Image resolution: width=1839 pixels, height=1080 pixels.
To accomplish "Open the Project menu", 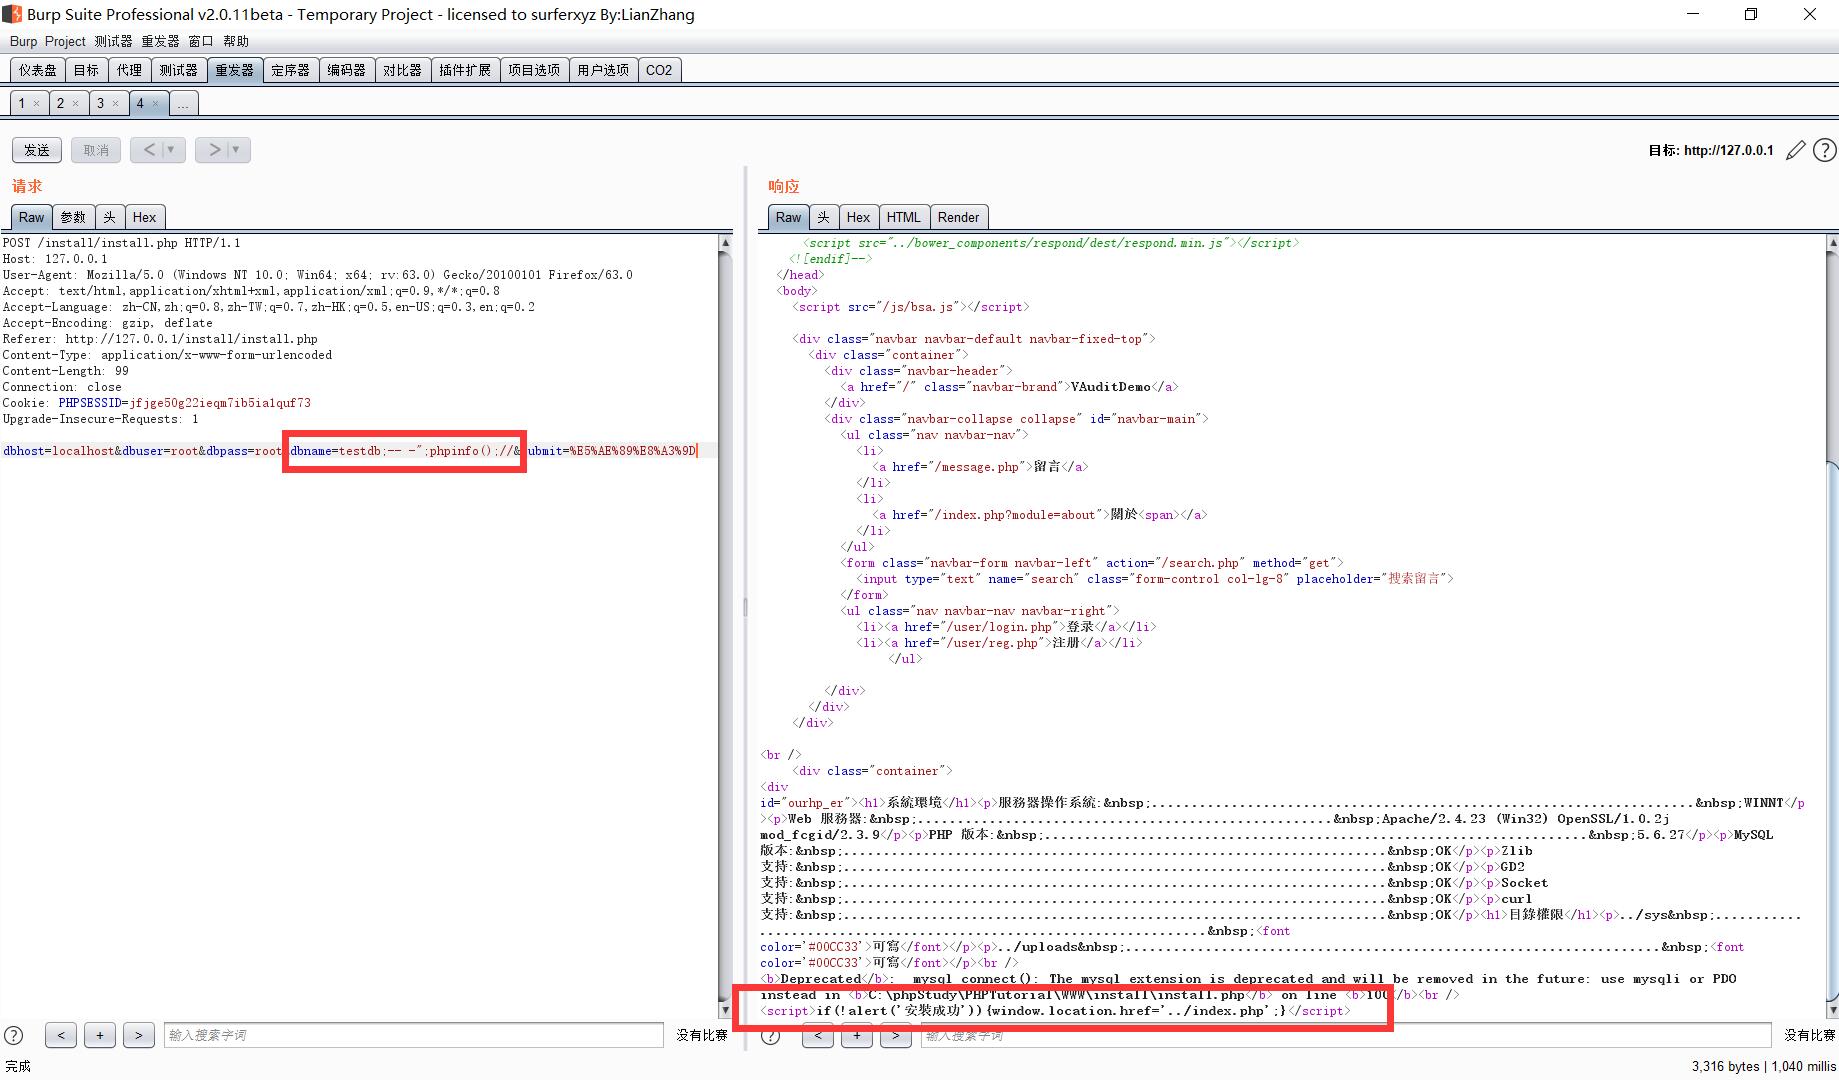I will click(65, 41).
